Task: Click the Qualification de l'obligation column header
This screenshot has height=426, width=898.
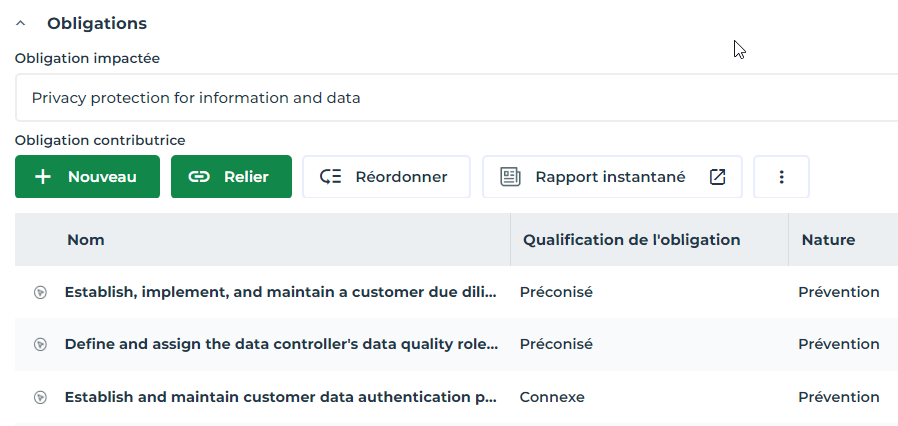Action: (x=632, y=240)
